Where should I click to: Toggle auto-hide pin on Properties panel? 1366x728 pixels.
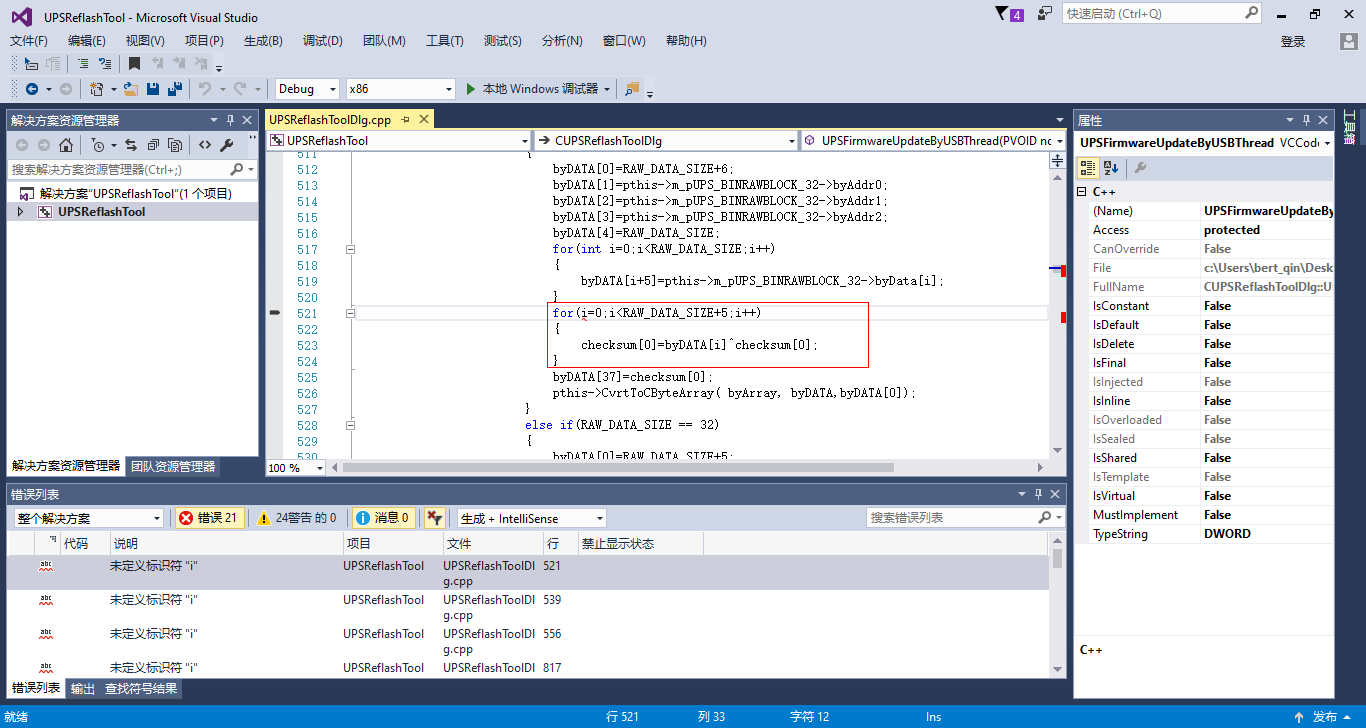click(1306, 120)
